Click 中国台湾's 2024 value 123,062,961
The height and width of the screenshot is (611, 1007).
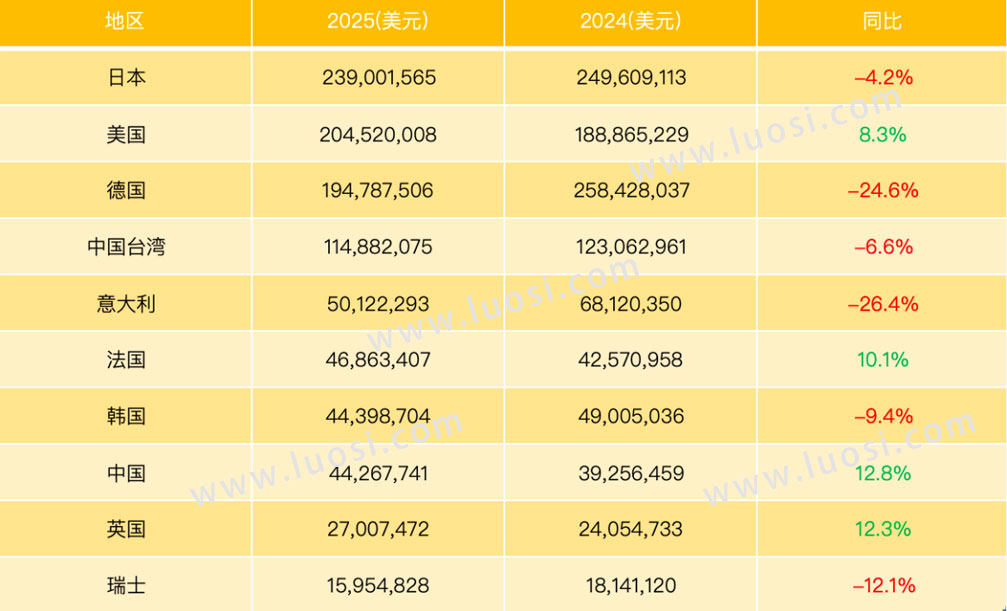pos(630,246)
